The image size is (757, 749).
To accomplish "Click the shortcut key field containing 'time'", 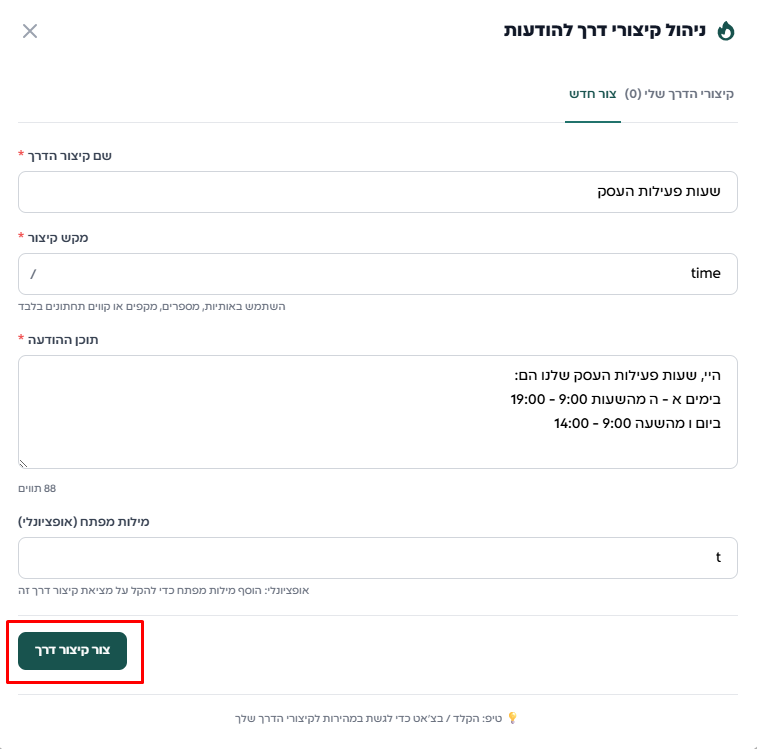I will (378, 273).
